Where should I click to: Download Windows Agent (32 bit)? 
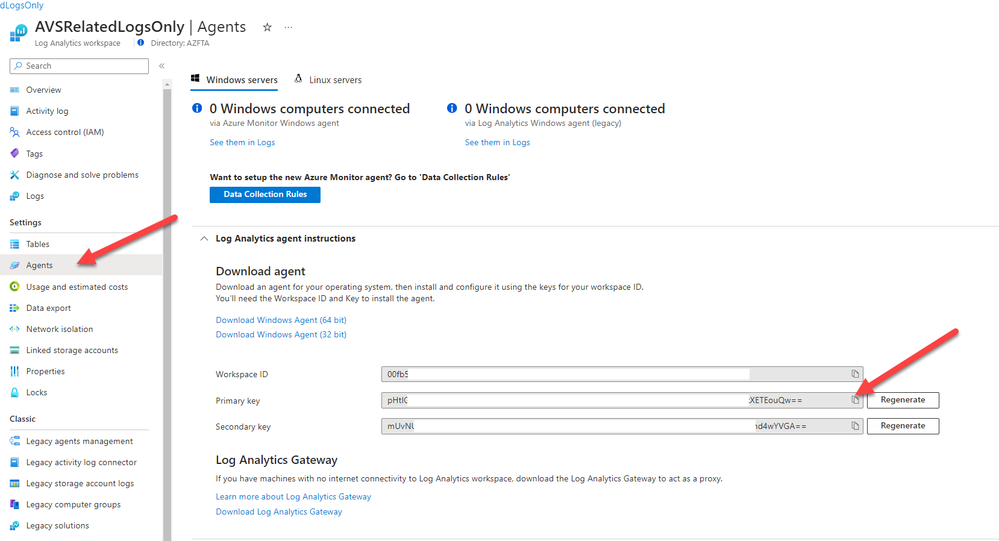pyautogui.click(x=281, y=335)
